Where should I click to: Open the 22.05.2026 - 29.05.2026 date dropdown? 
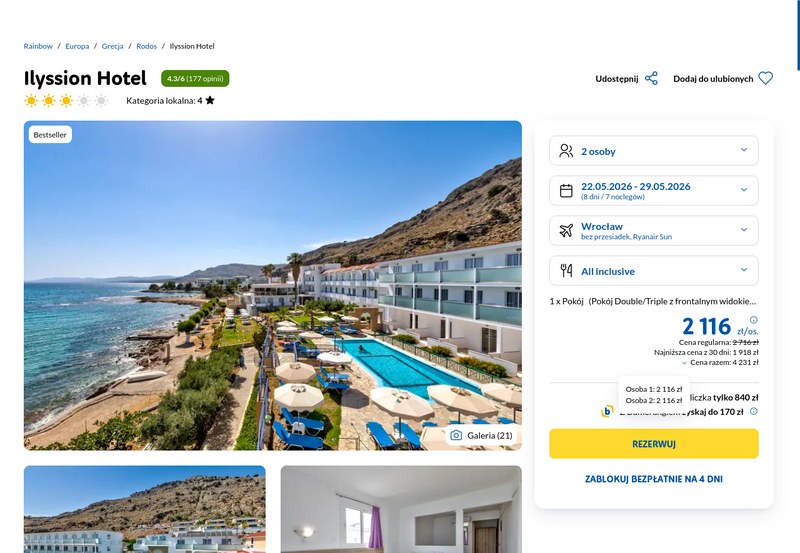(x=654, y=191)
